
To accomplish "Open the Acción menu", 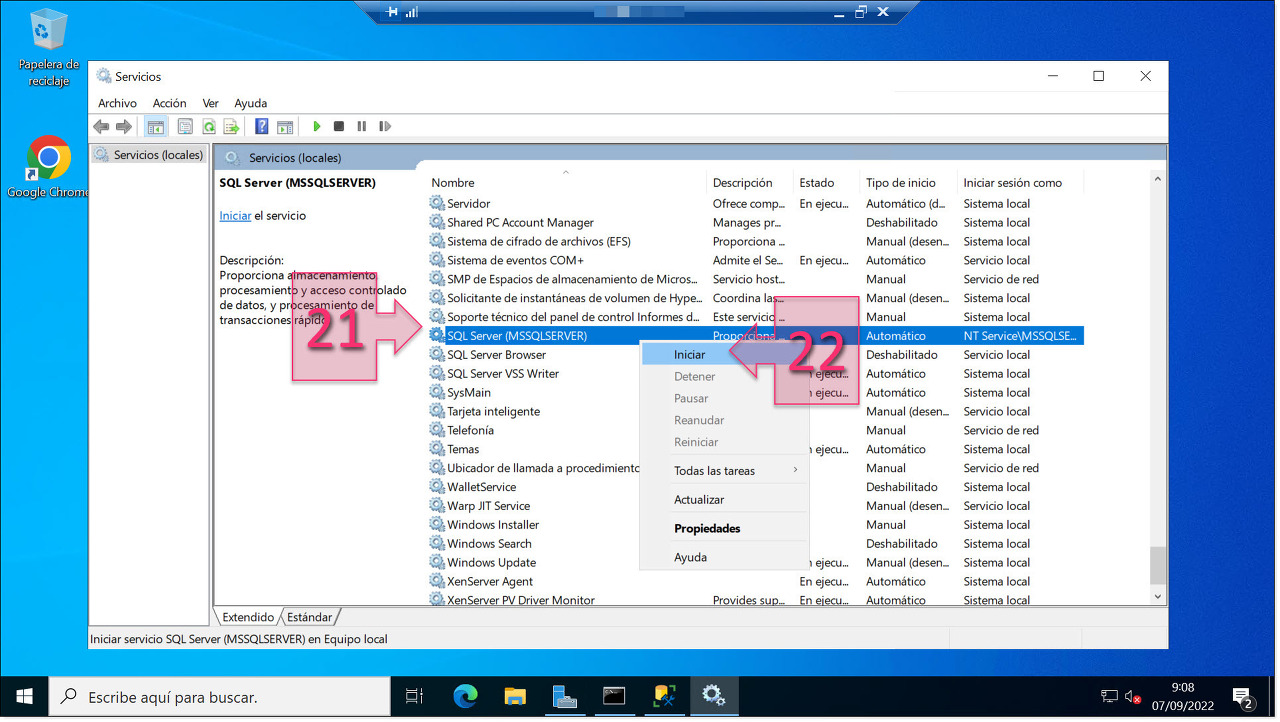I will (x=169, y=103).
